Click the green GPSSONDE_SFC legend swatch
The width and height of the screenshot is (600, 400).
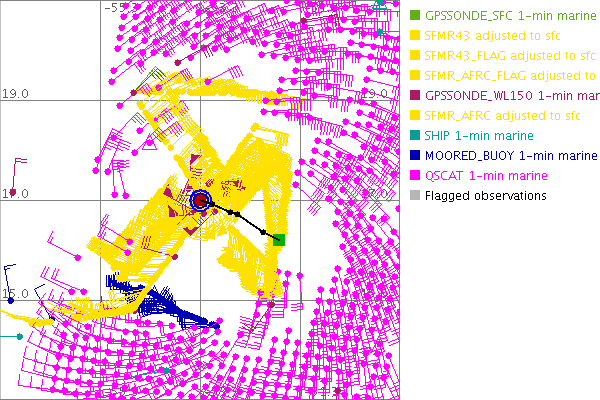tap(415, 16)
